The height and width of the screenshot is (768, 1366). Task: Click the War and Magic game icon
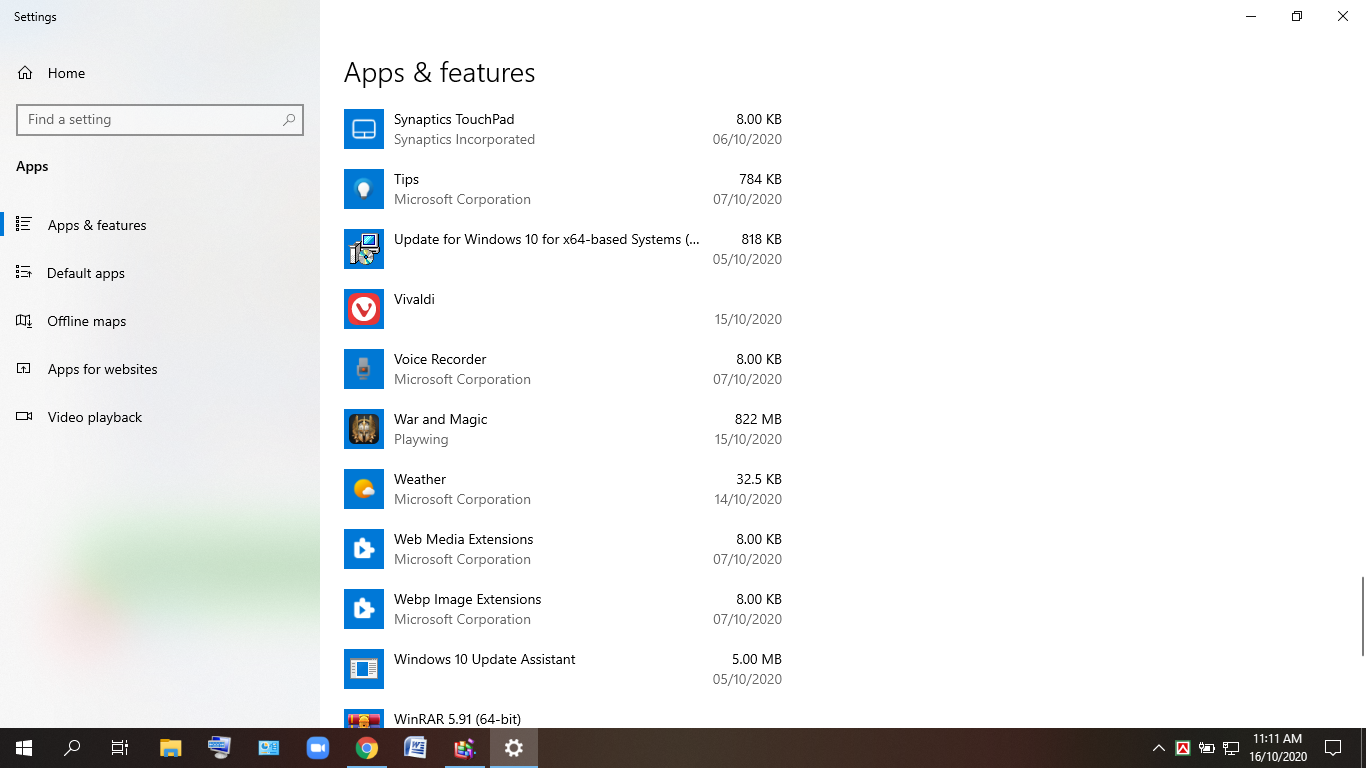click(364, 429)
